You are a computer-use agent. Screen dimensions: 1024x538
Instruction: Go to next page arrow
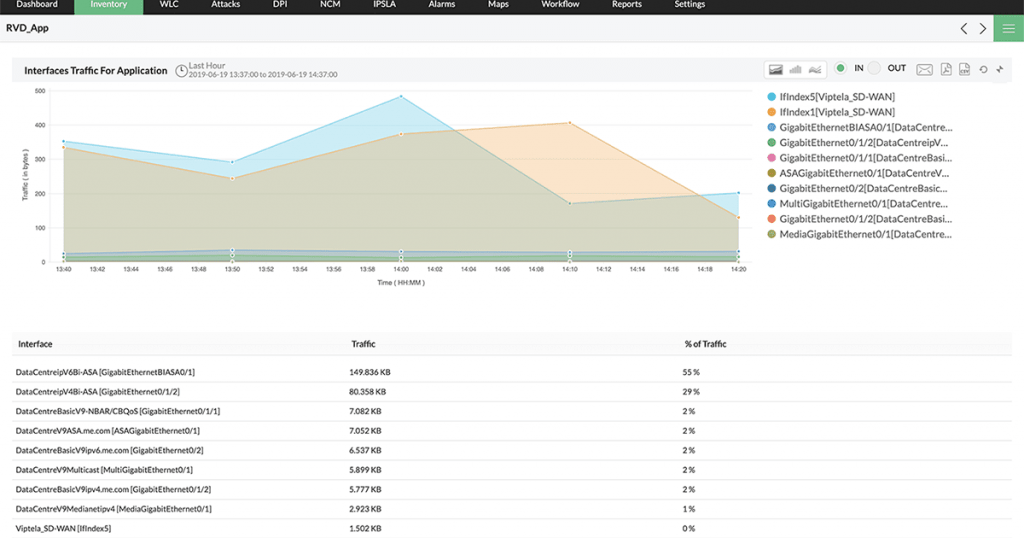(983, 29)
